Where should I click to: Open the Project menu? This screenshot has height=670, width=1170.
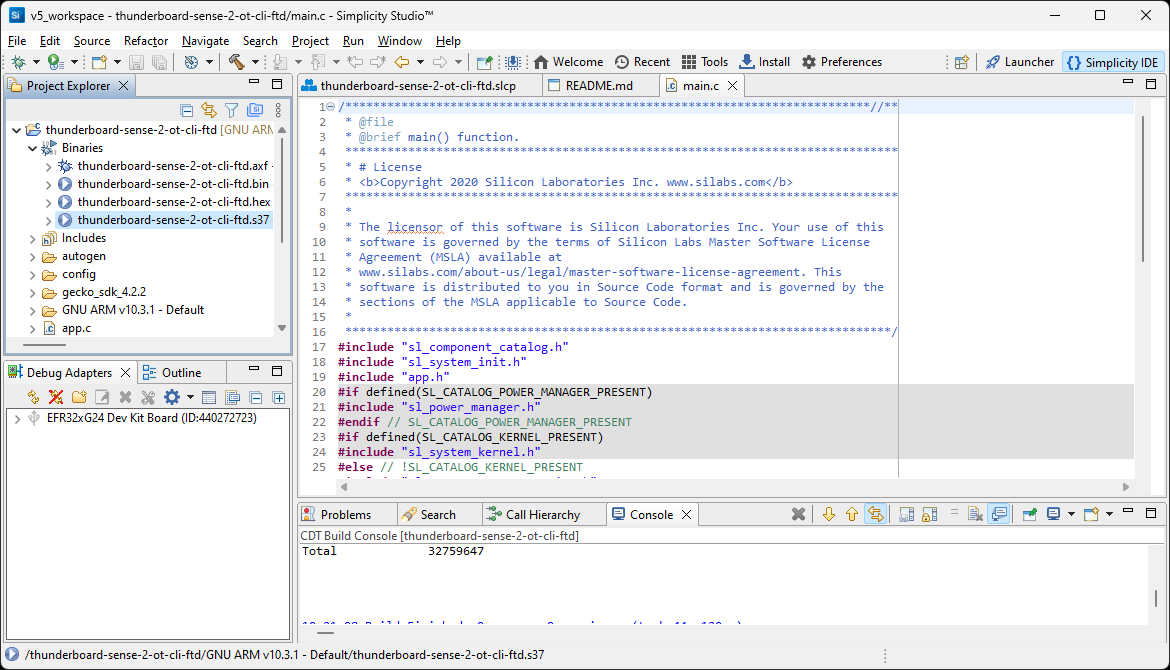[310, 41]
